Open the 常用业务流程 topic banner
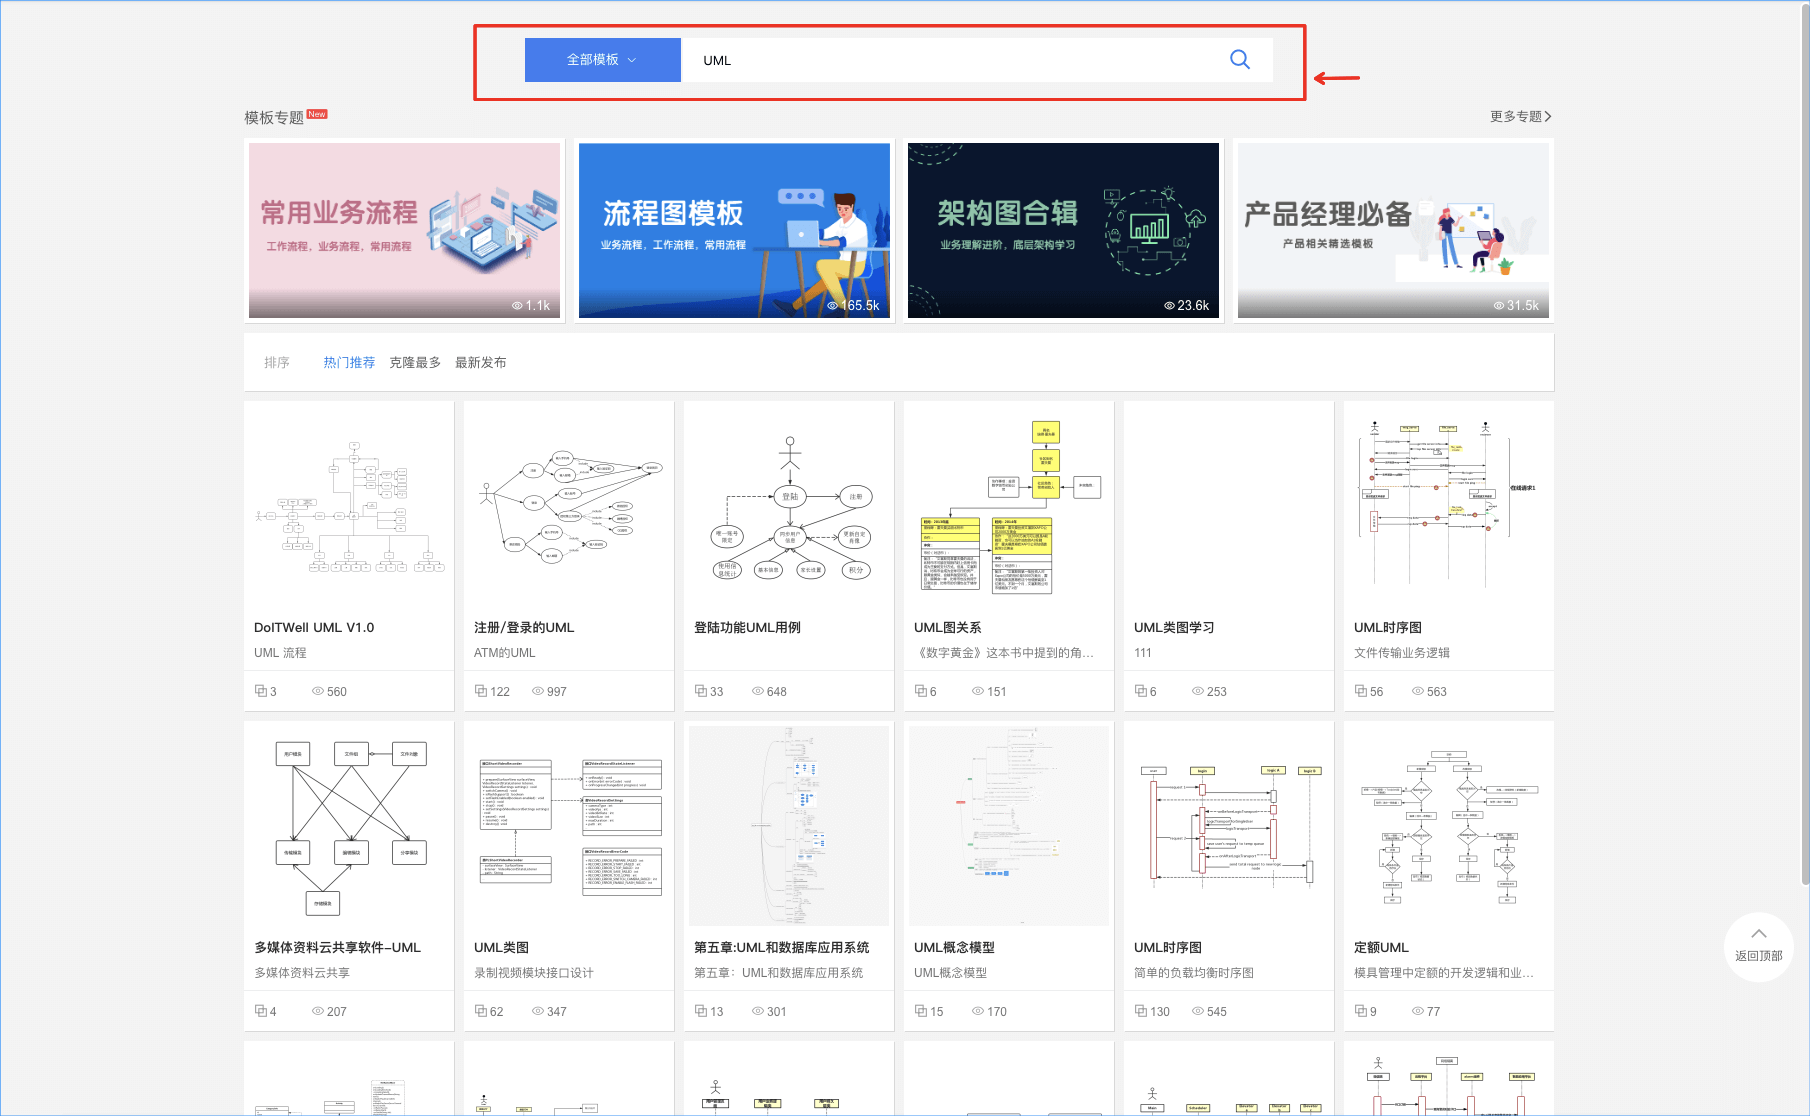 coord(404,230)
